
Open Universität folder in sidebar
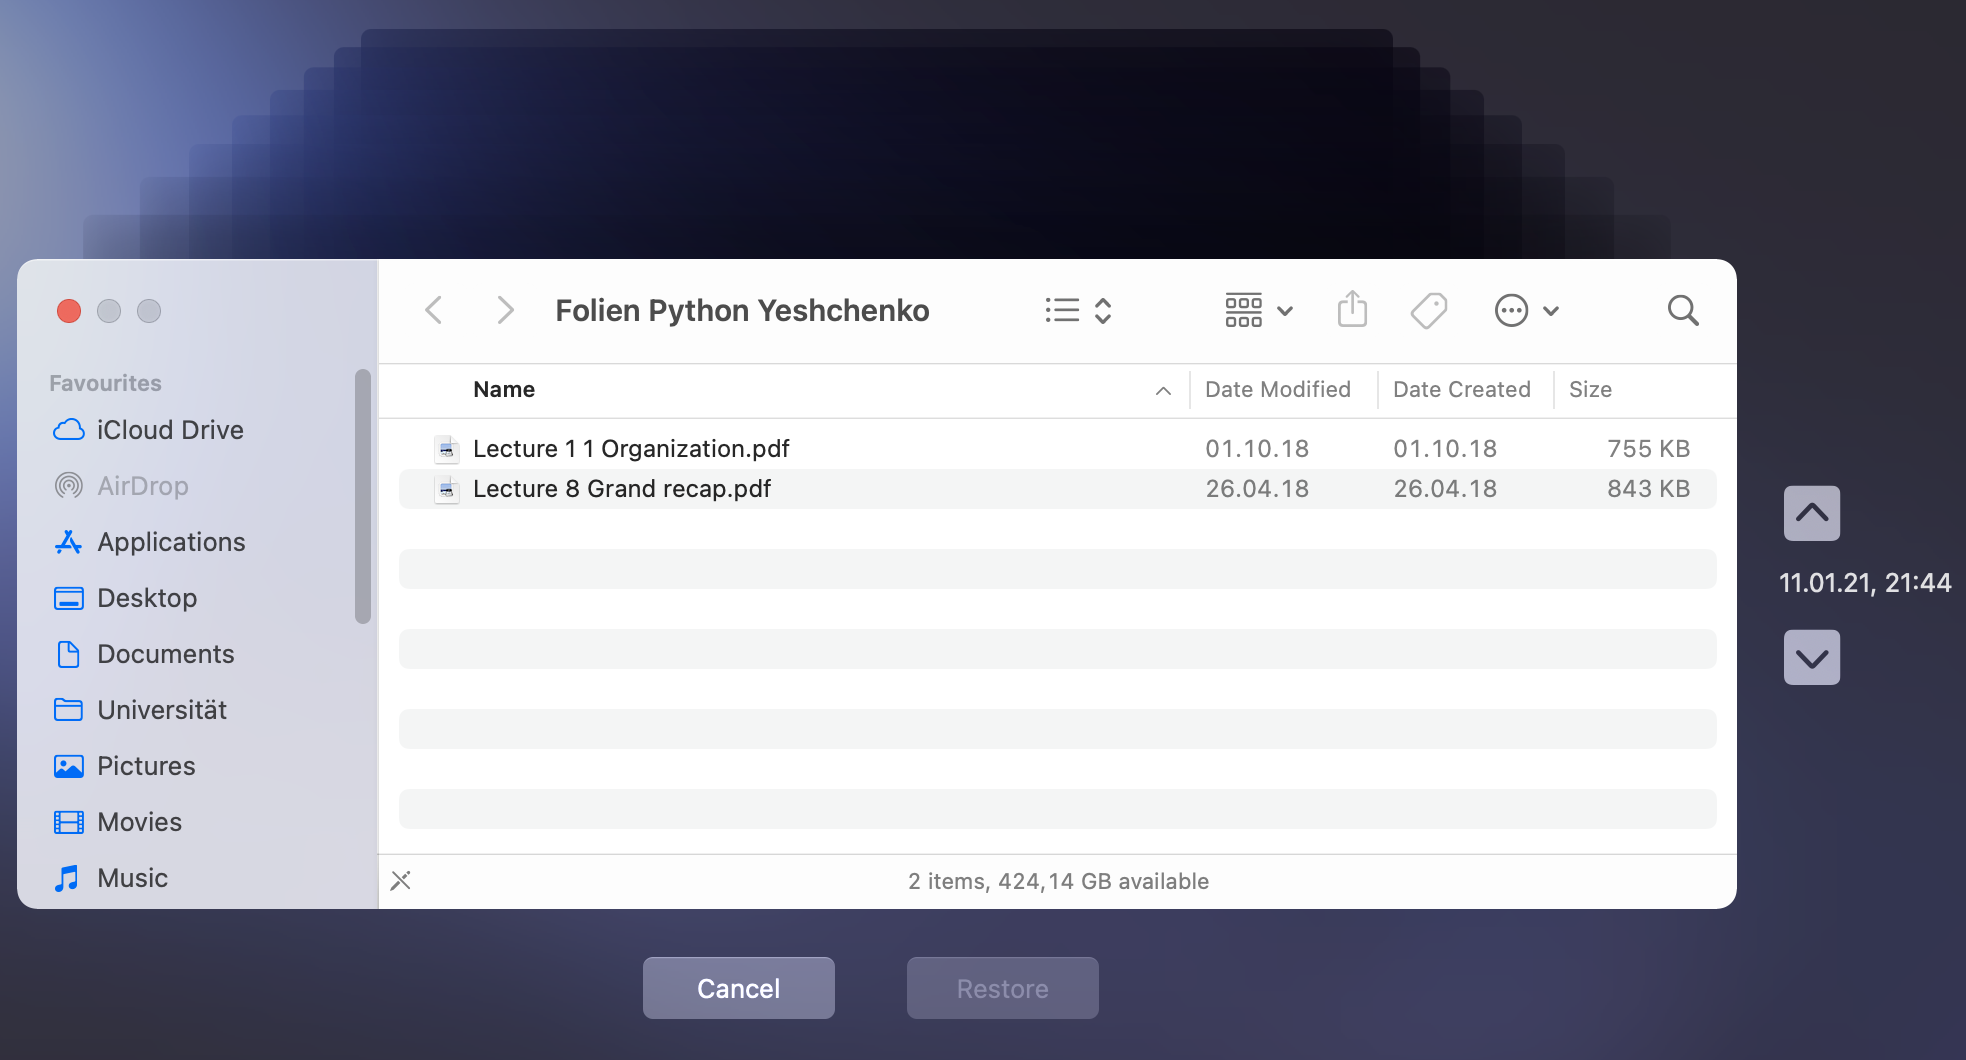[140, 710]
